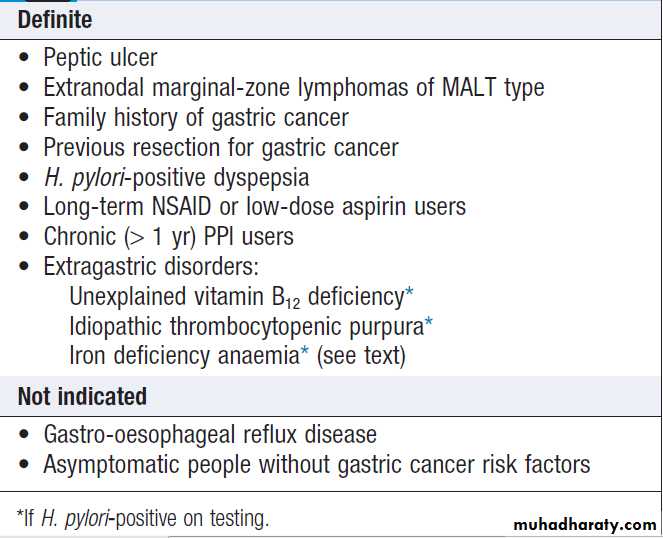The image size is (663, 538).
Task: Click "Previous resection for gastric cancer" line
Action: point(220,148)
